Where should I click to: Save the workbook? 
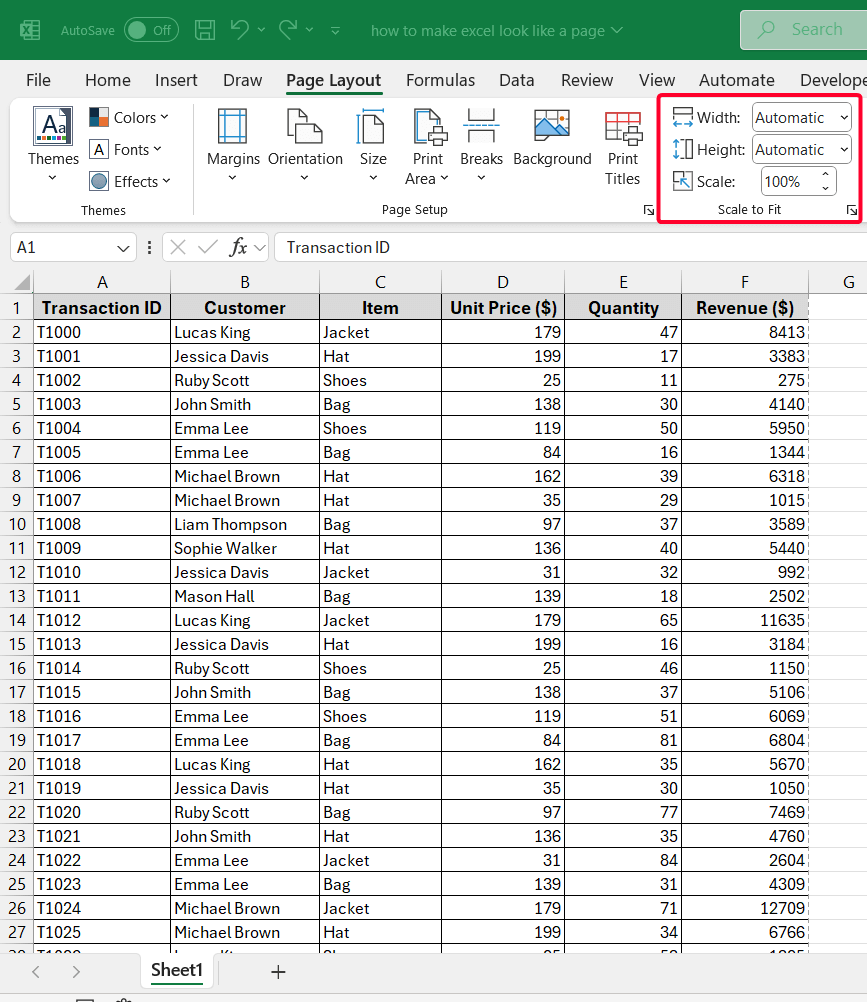coord(205,30)
